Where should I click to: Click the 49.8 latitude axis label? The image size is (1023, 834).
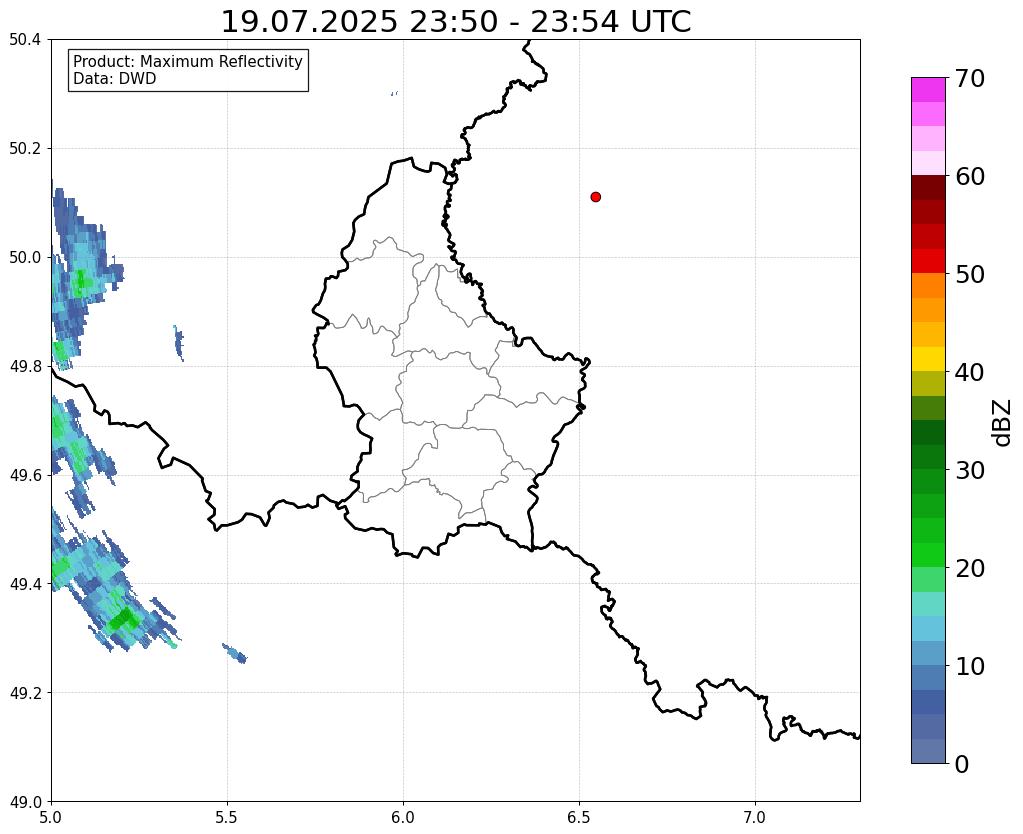25,367
